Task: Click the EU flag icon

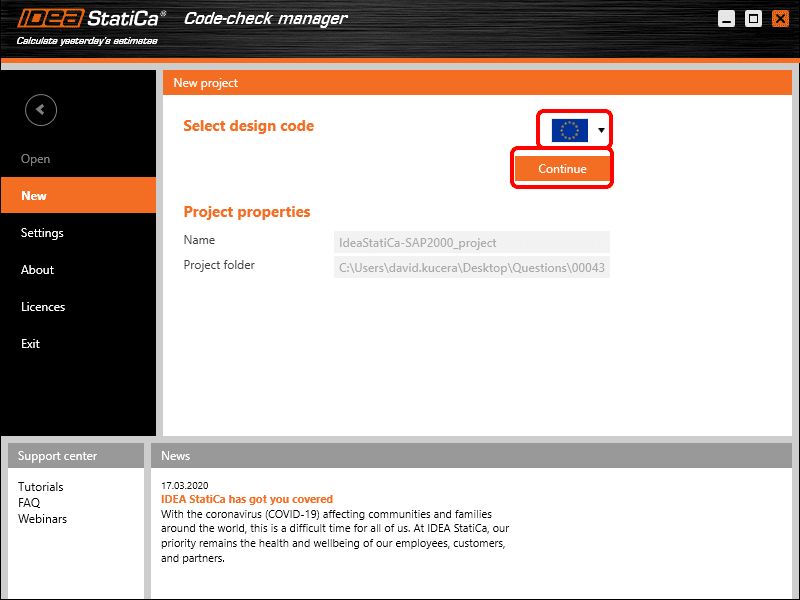Action: [x=569, y=130]
